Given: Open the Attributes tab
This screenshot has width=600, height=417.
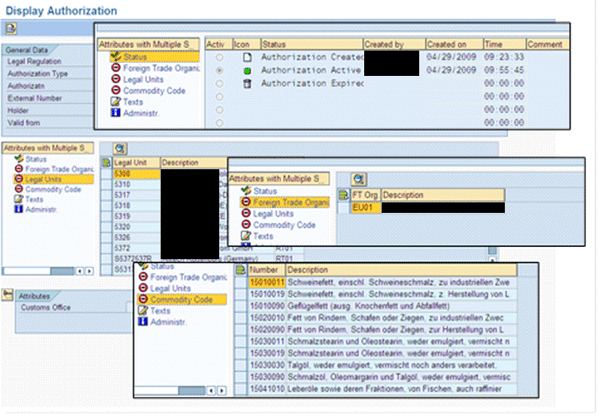Looking at the screenshot, I should point(34,296).
